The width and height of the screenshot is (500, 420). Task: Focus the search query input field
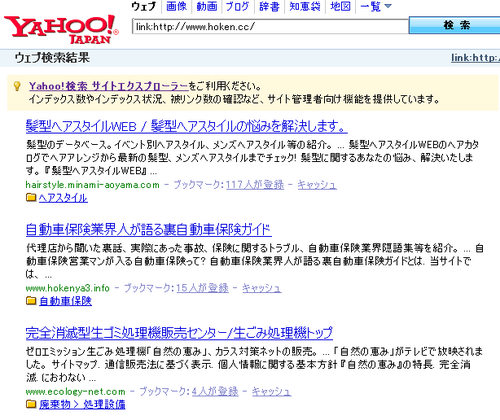(x=270, y=26)
